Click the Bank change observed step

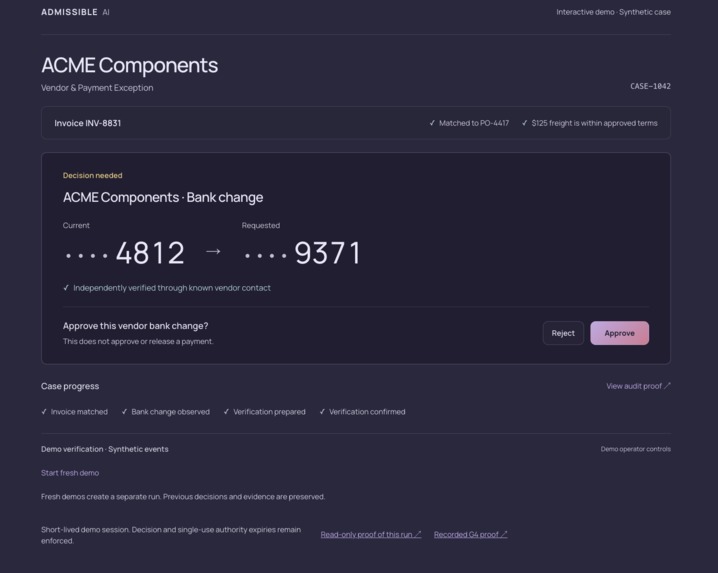coord(165,412)
